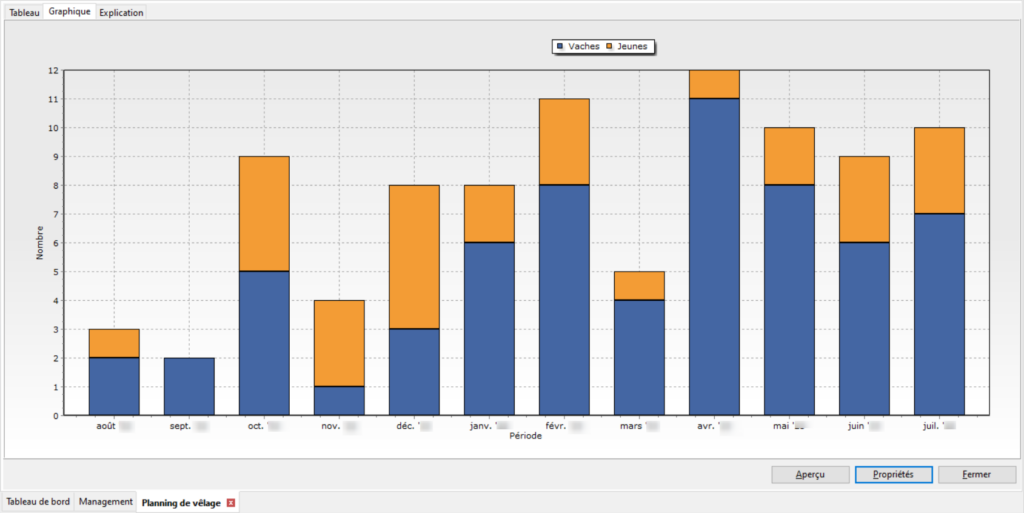Screen dimensions: 1024x513
Task: Select the Planning de vêlage tab
Action: [183, 502]
